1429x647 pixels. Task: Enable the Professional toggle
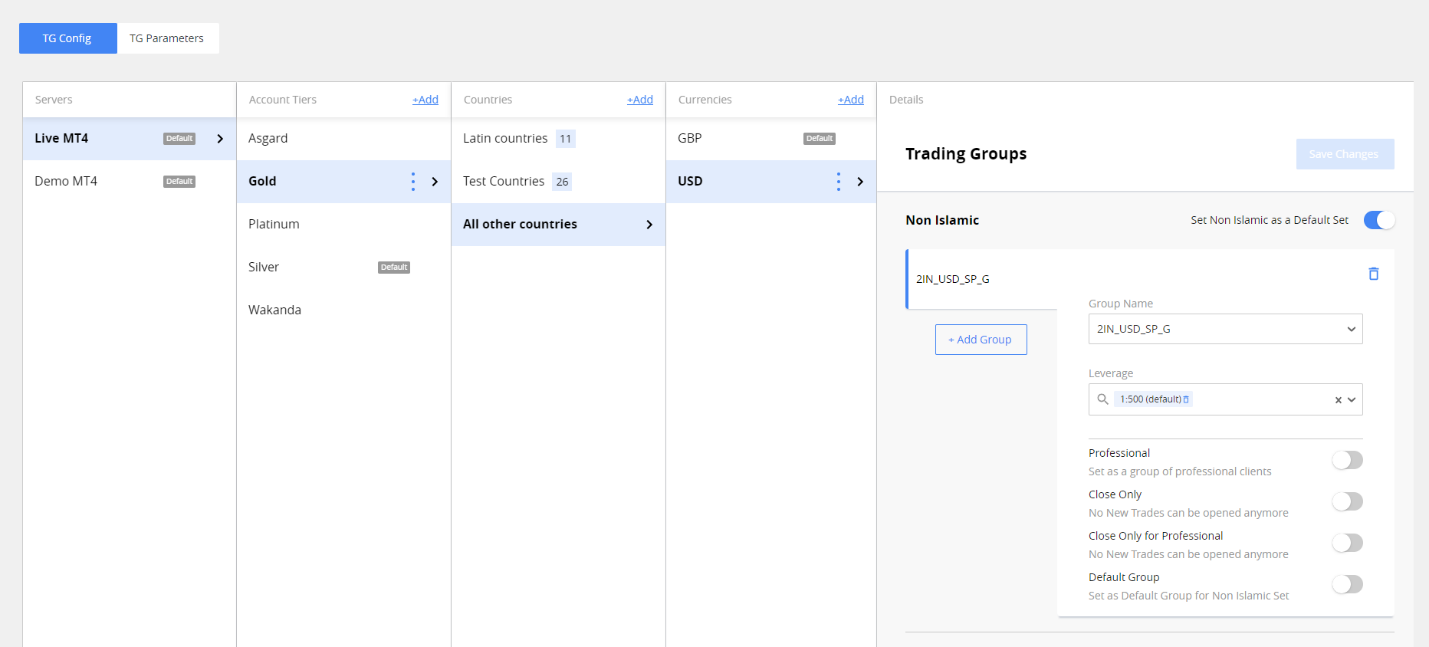pyautogui.click(x=1347, y=460)
